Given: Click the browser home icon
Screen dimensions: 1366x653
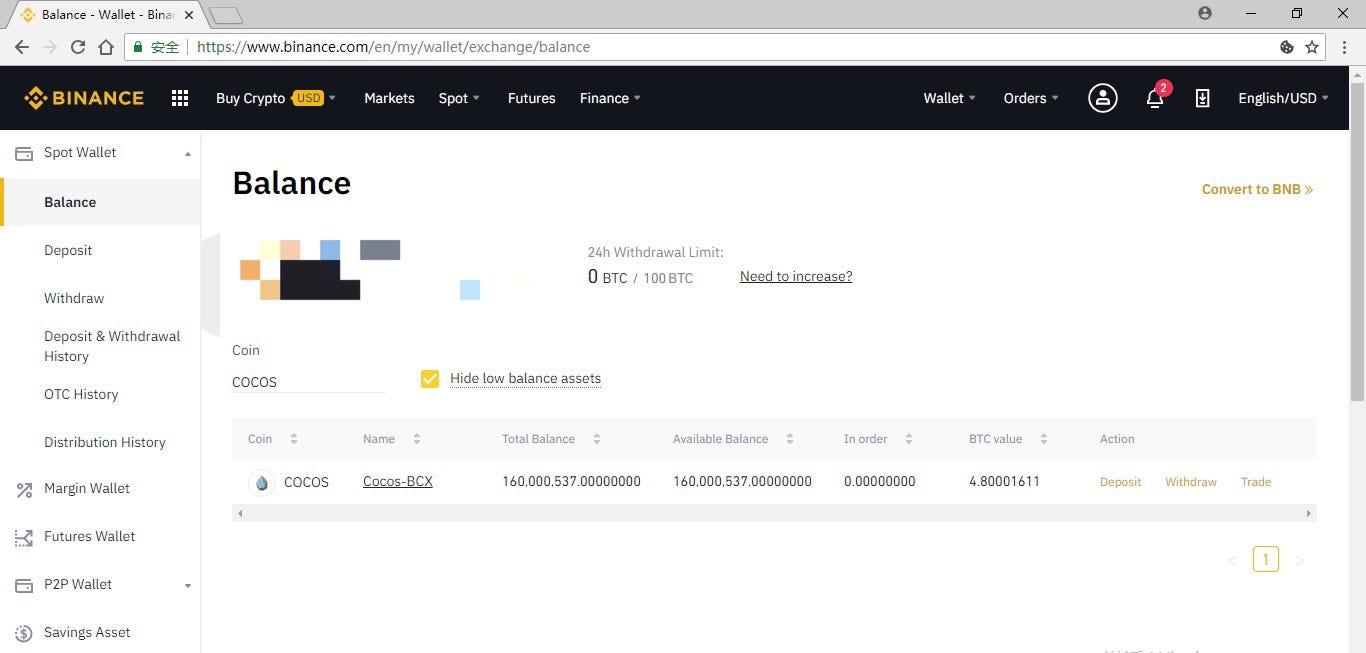Looking at the screenshot, I should click(105, 47).
